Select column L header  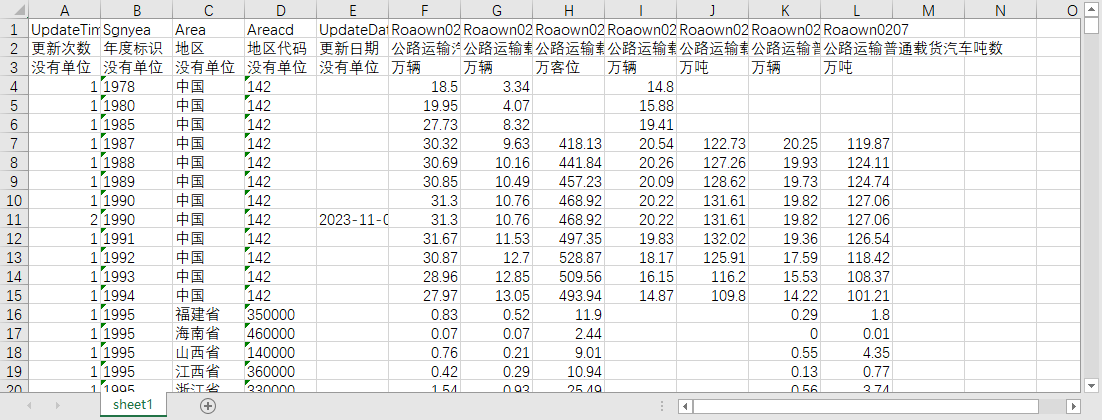857,10
